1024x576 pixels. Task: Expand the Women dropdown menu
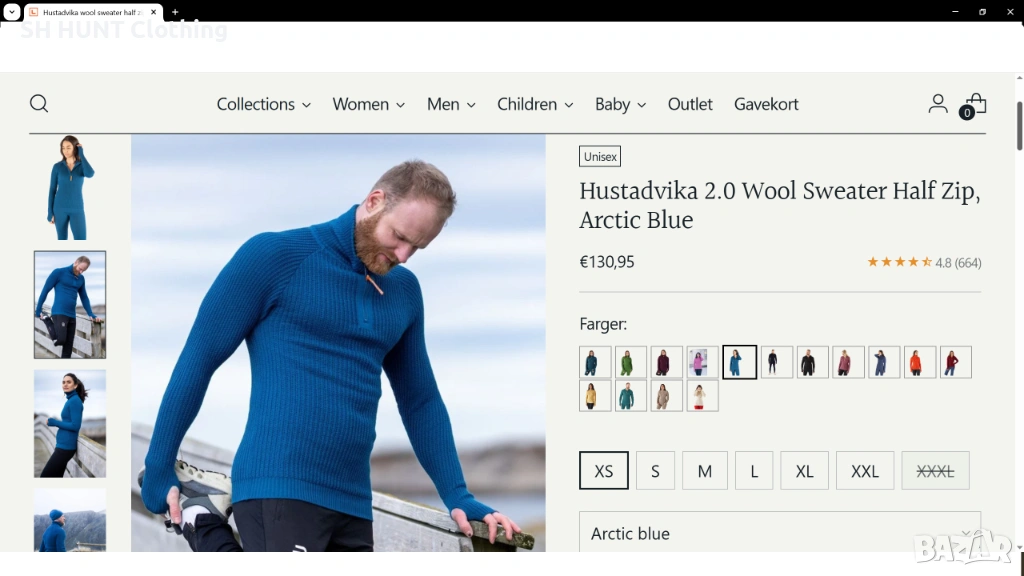(x=368, y=104)
